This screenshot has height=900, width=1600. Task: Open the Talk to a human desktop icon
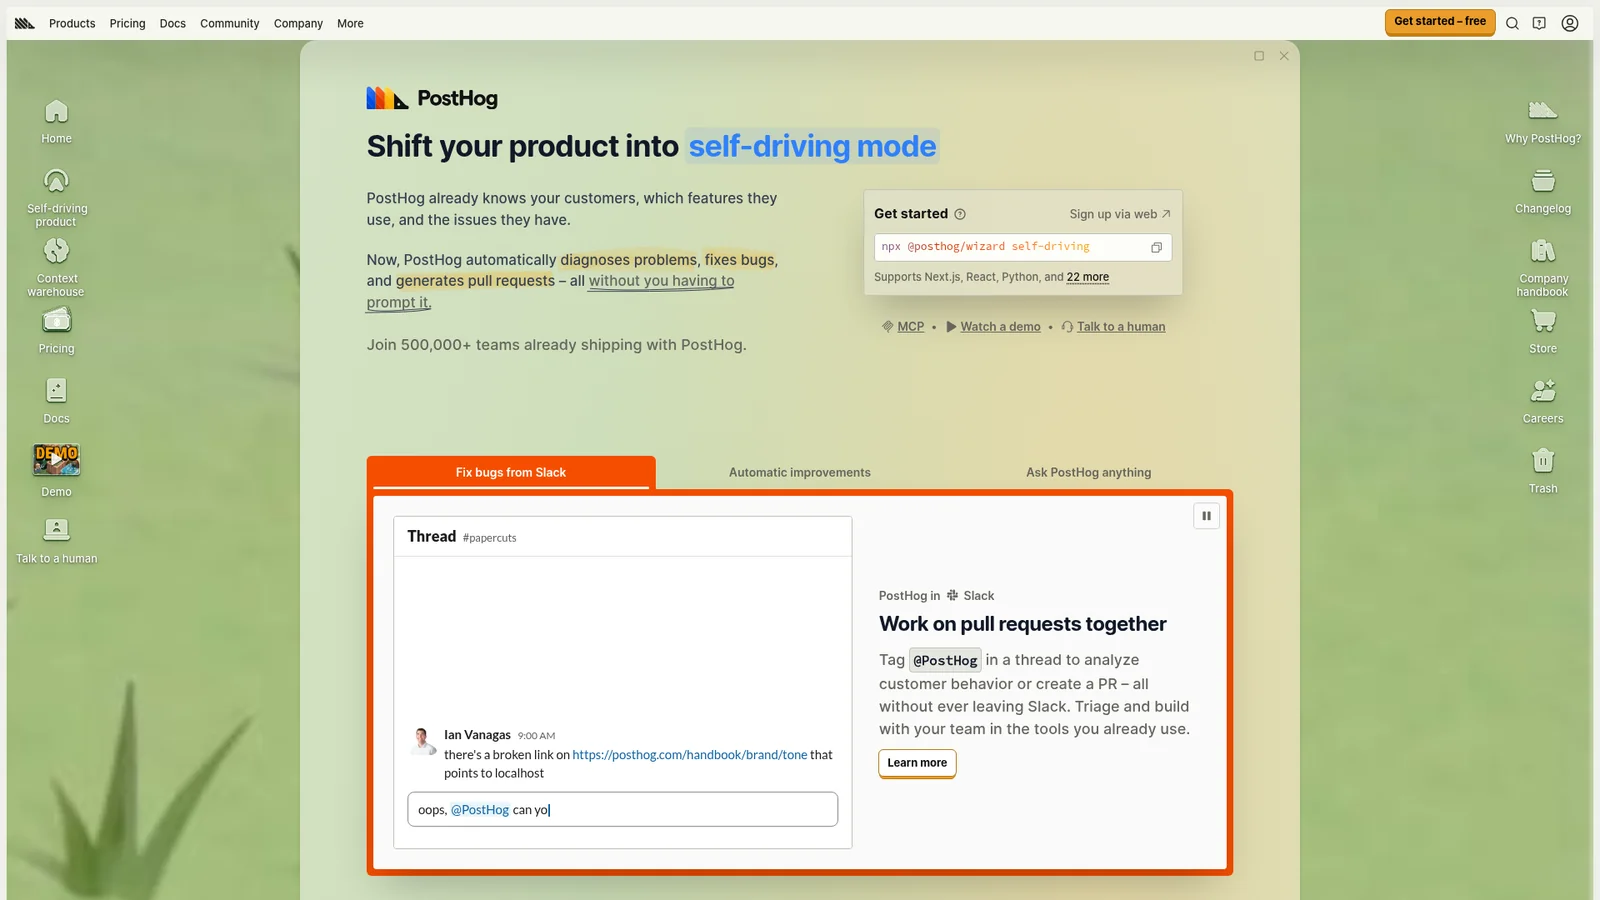click(56, 541)
